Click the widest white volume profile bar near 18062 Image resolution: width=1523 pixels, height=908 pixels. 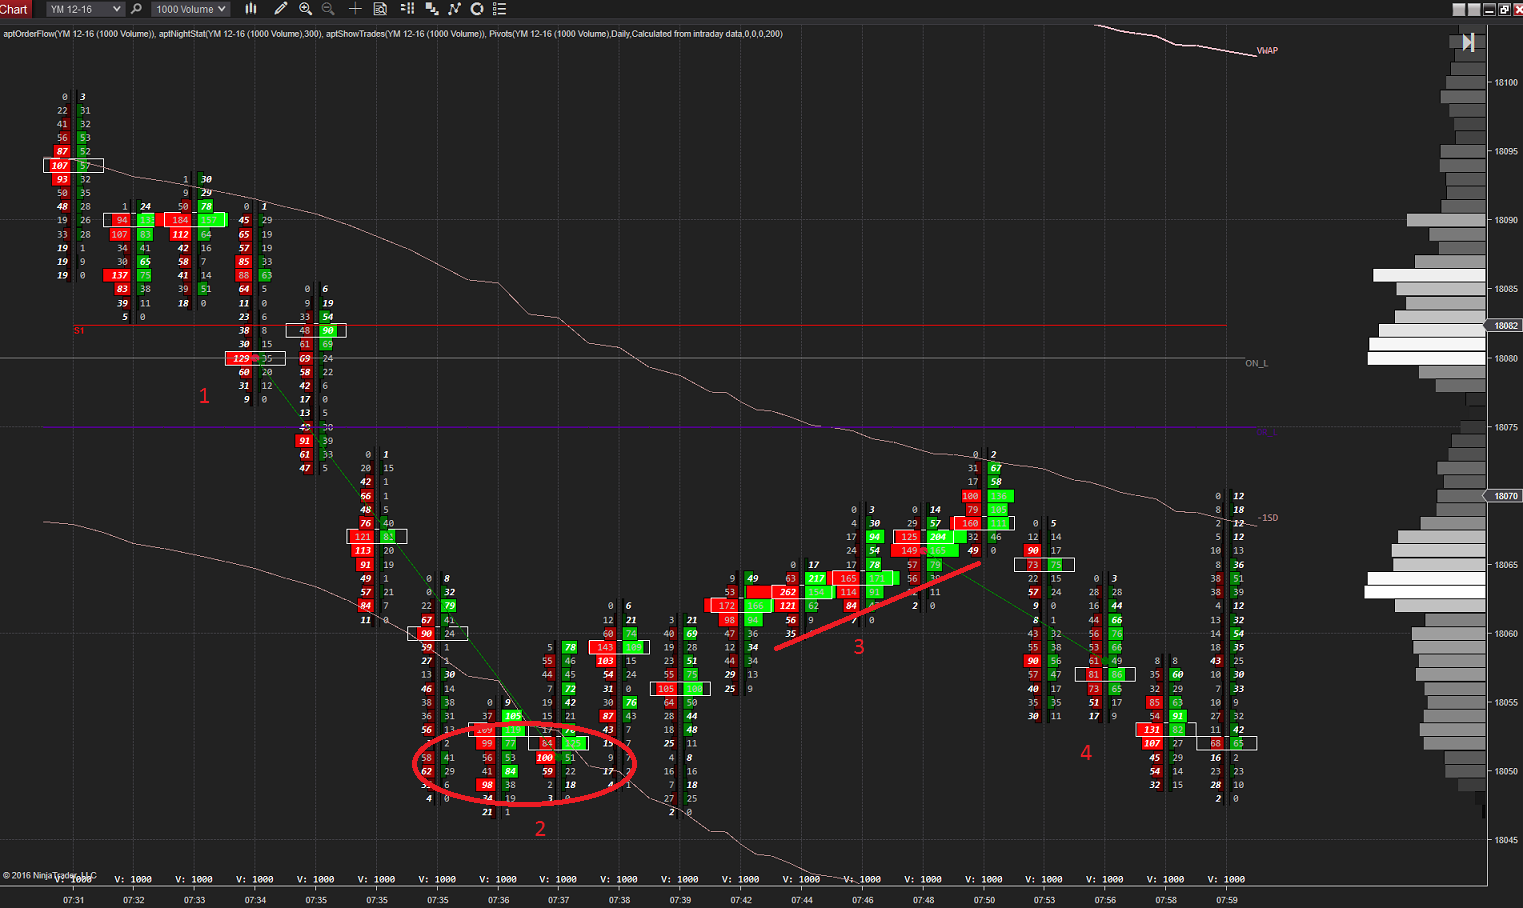(x=1425, y=592)
